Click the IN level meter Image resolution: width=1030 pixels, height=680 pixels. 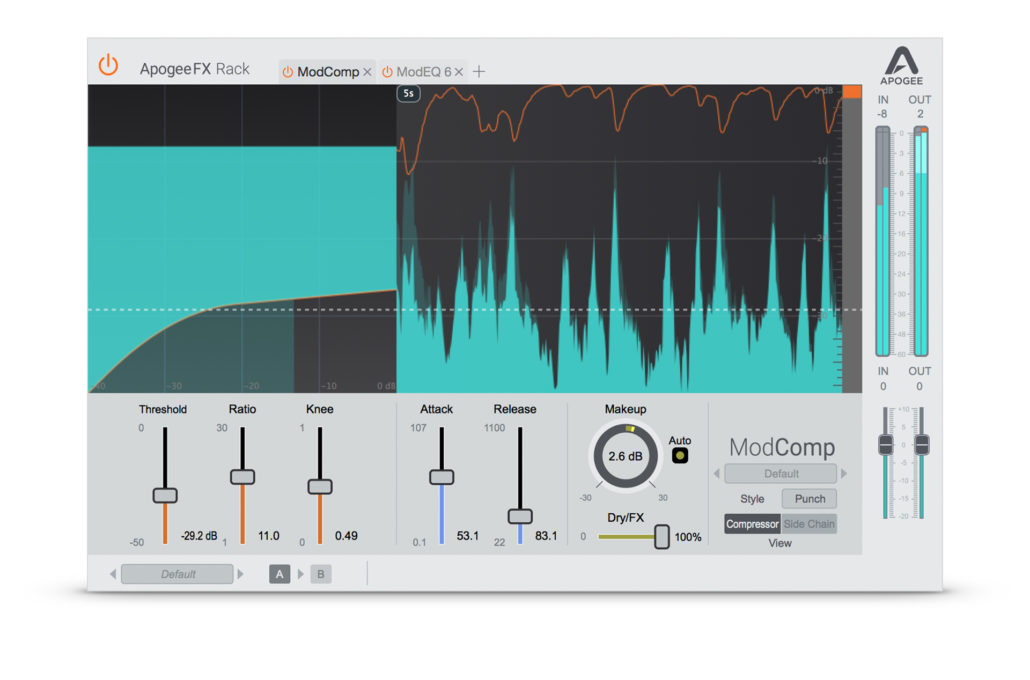pyautogui.click(x=883, y=242)
